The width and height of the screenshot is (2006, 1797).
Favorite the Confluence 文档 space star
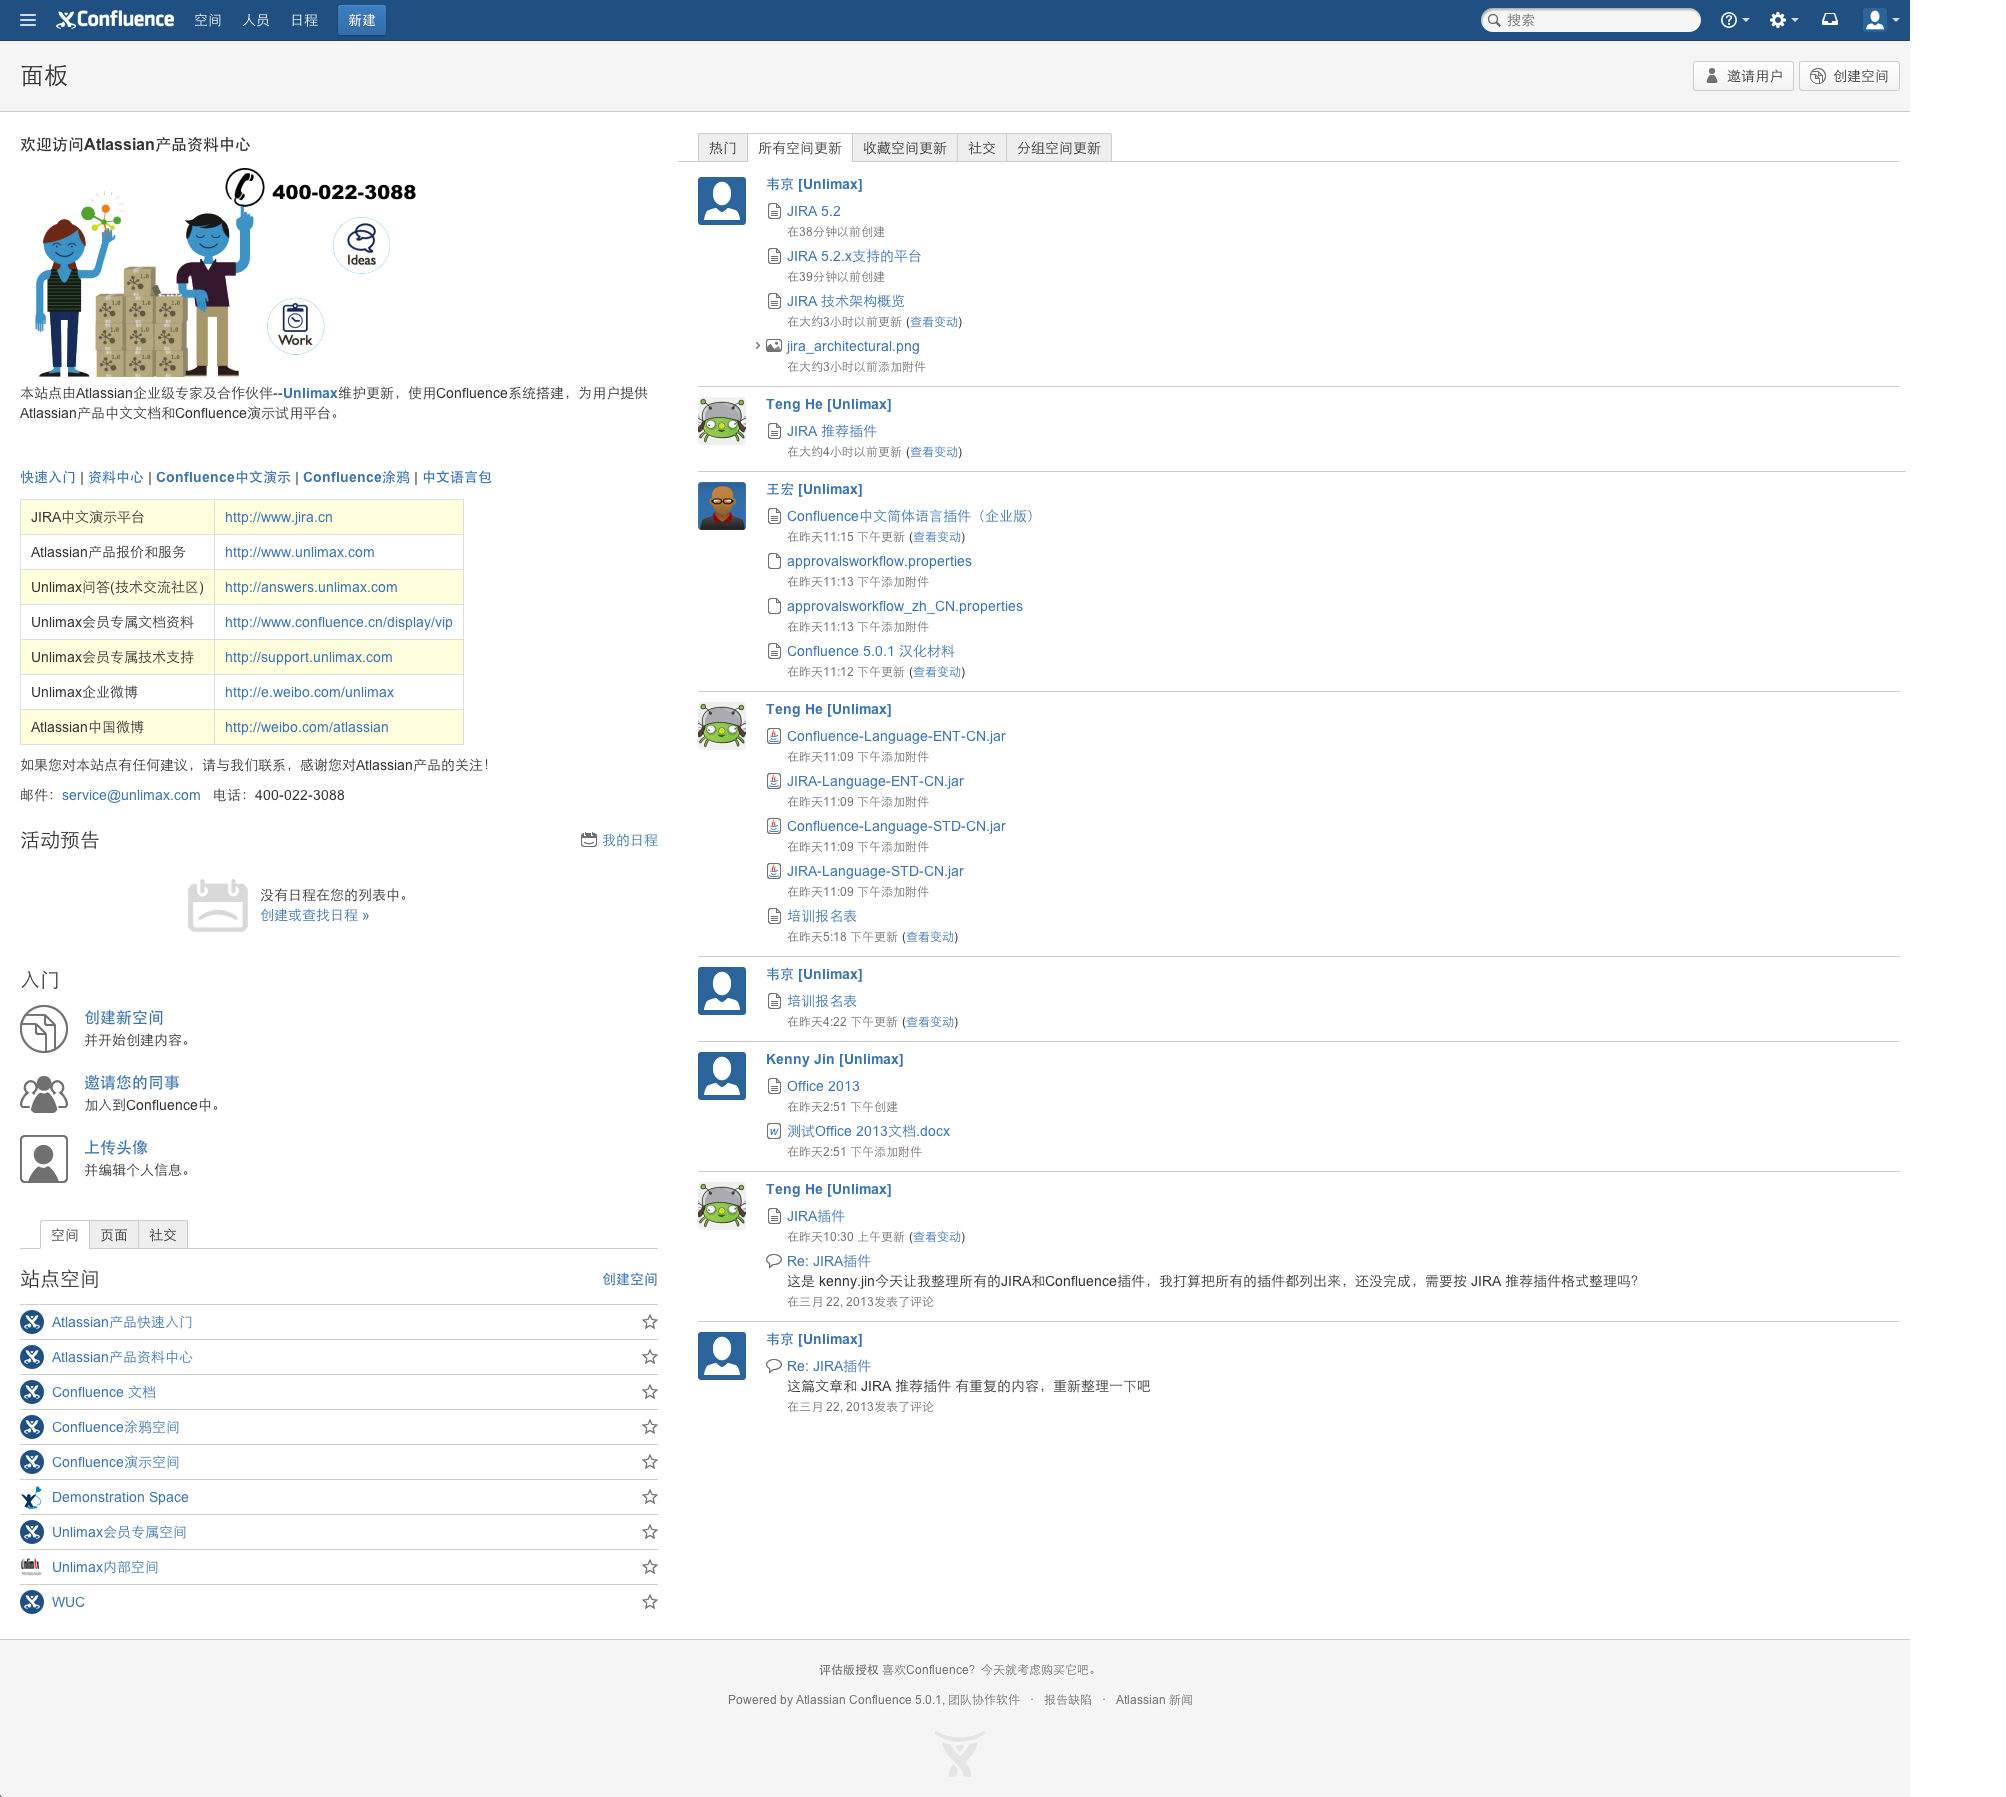pyautogui.click(x=650, y=1392)
